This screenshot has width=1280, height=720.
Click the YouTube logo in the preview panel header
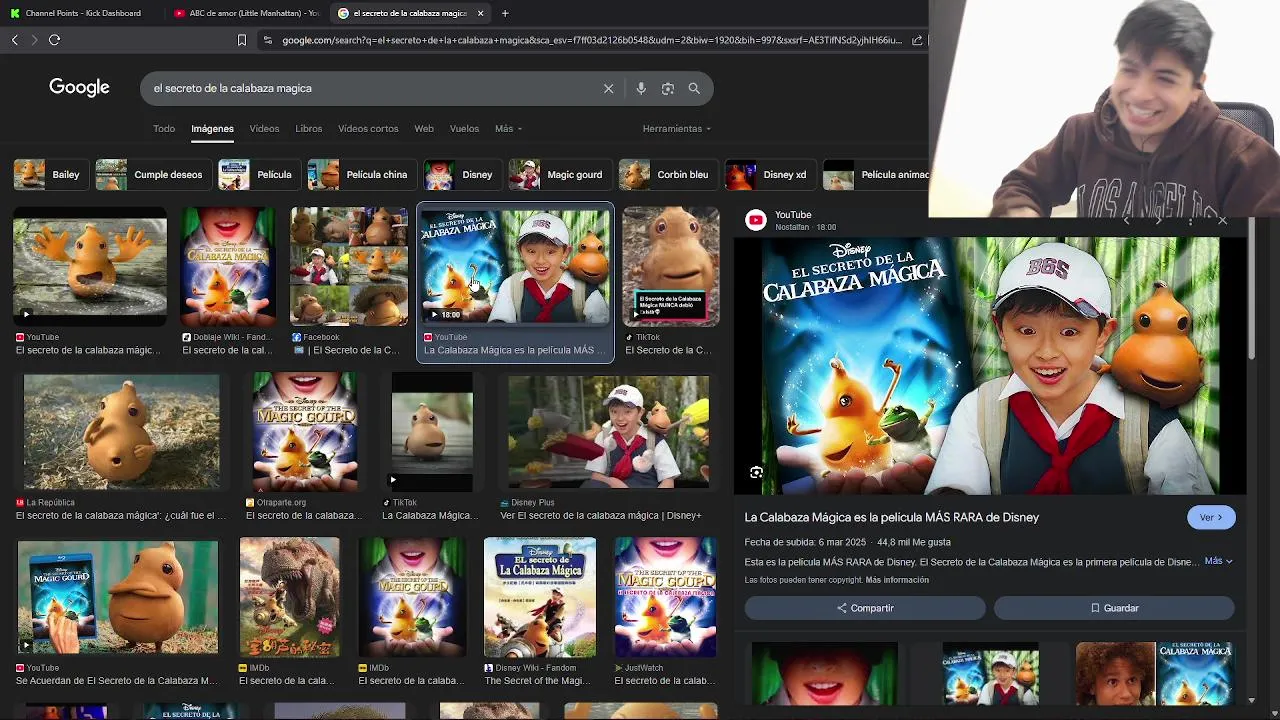coord(756,220)
